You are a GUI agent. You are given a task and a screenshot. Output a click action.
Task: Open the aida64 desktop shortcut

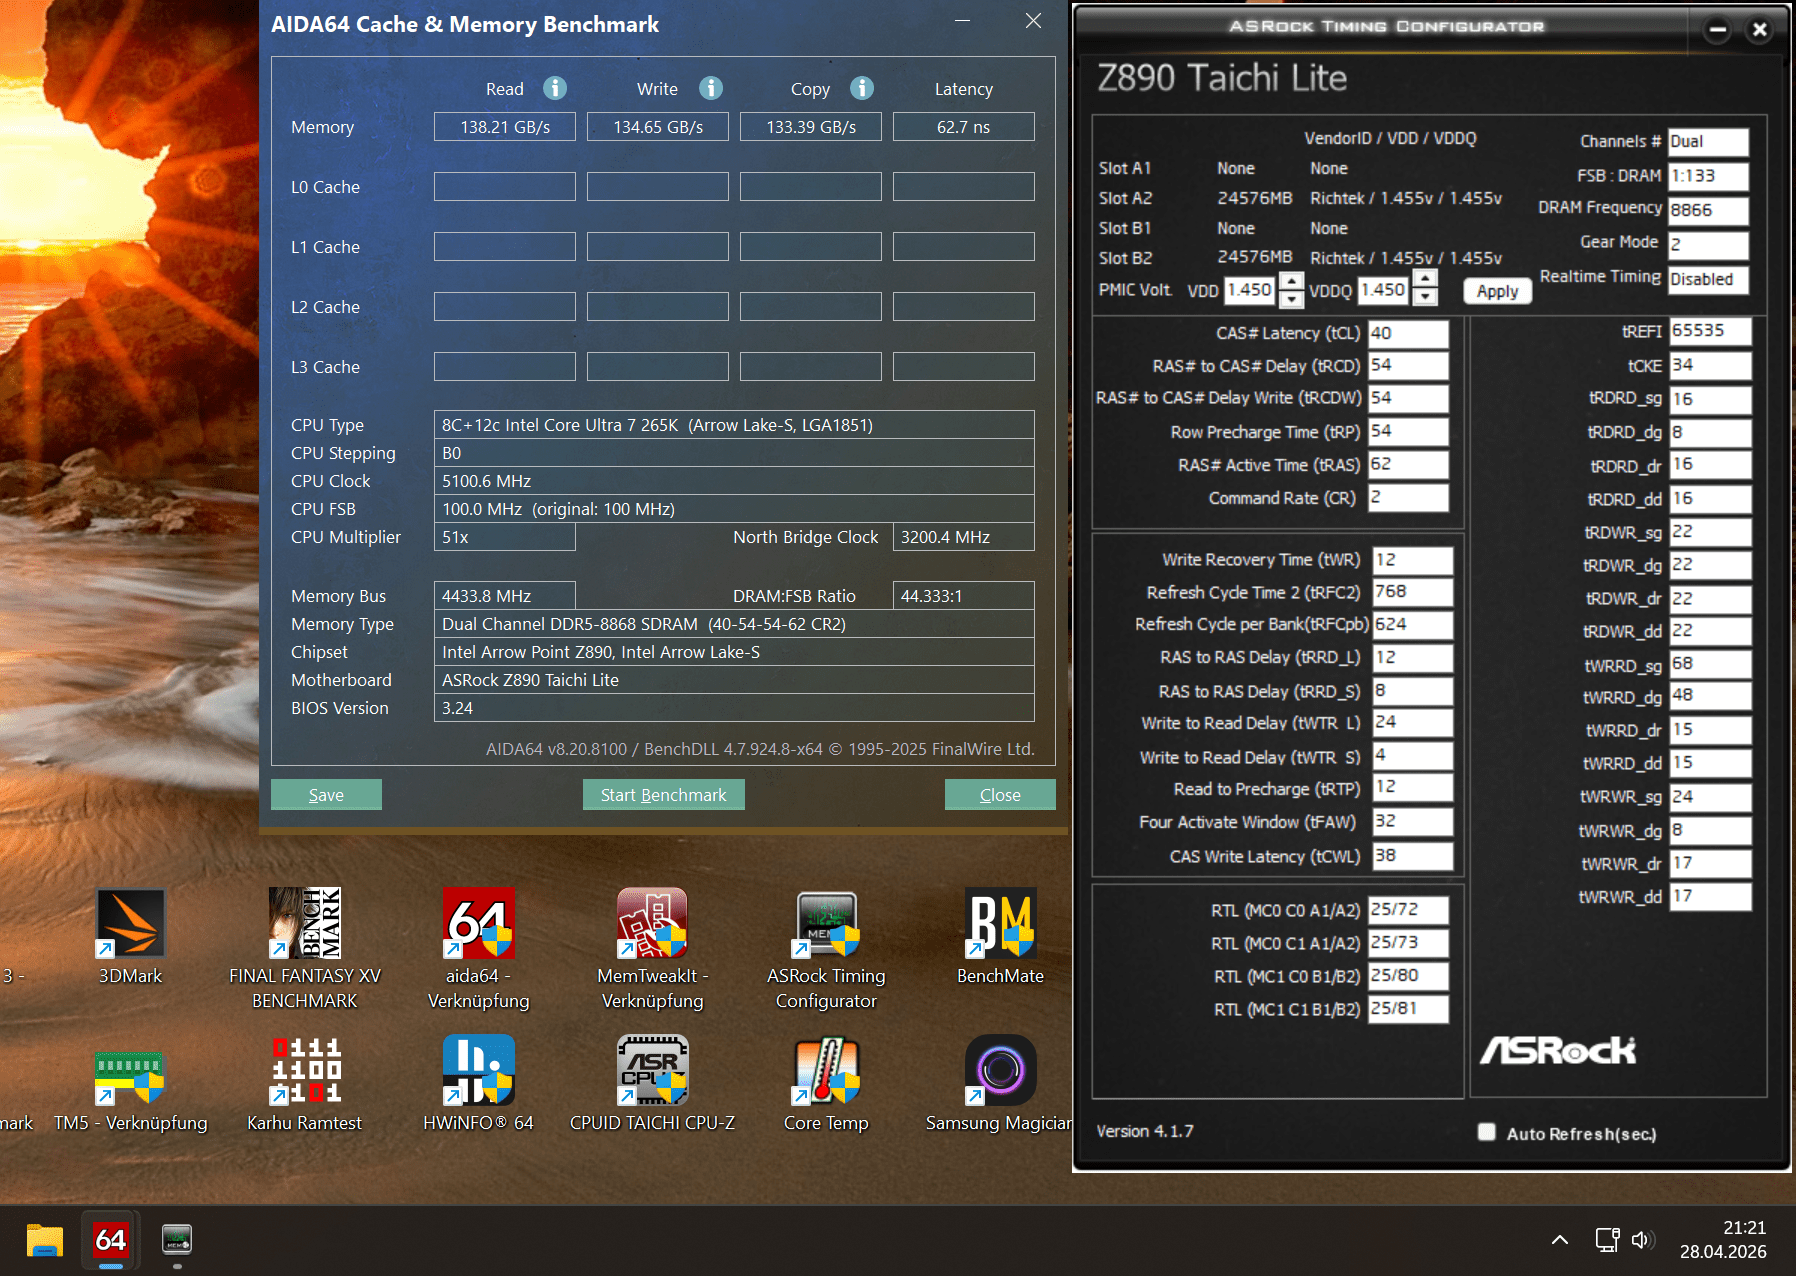coord(478,948)
